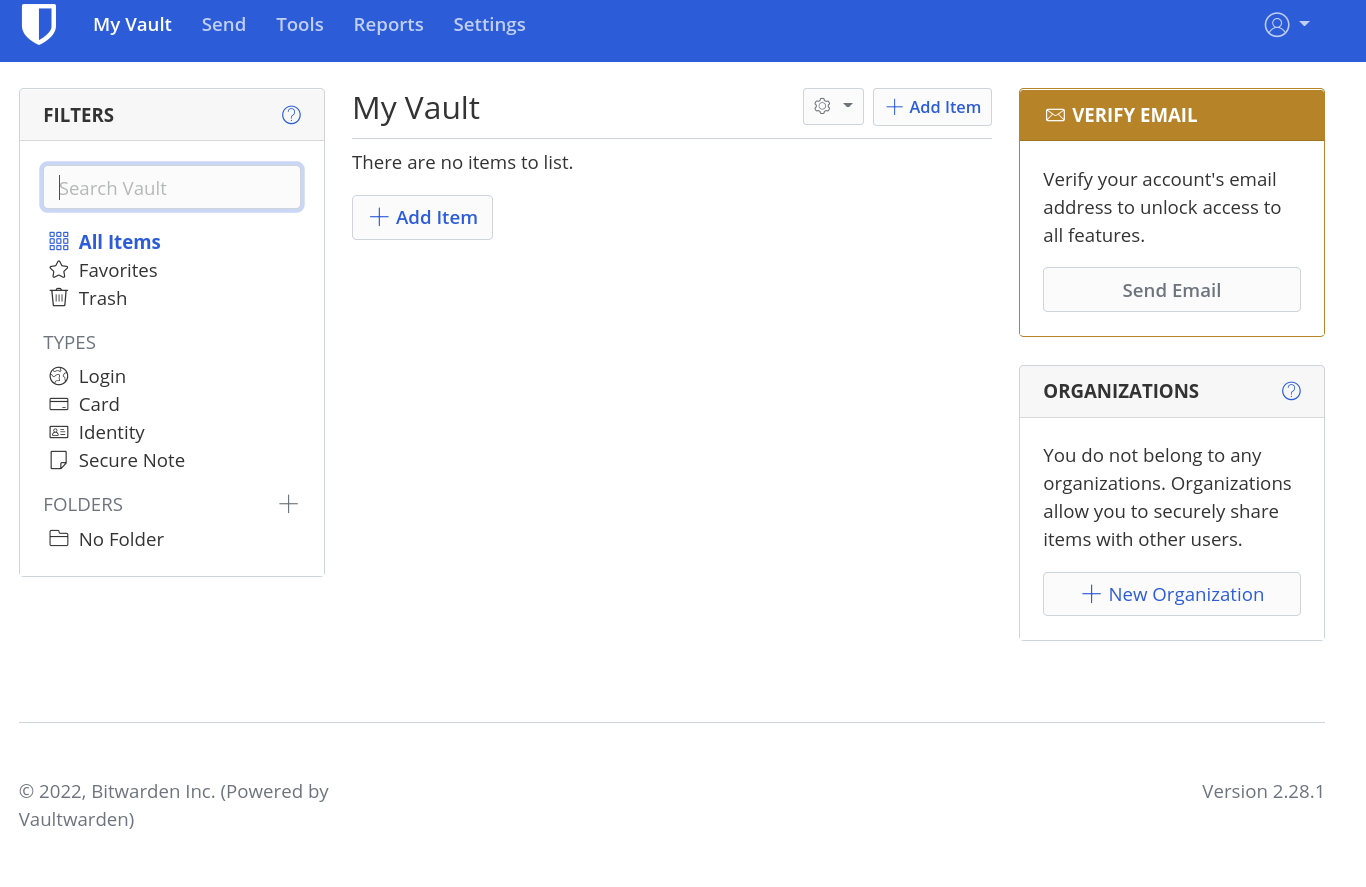Click the All Items grid icon
The image size is (1366, 887).
point(59,242)
